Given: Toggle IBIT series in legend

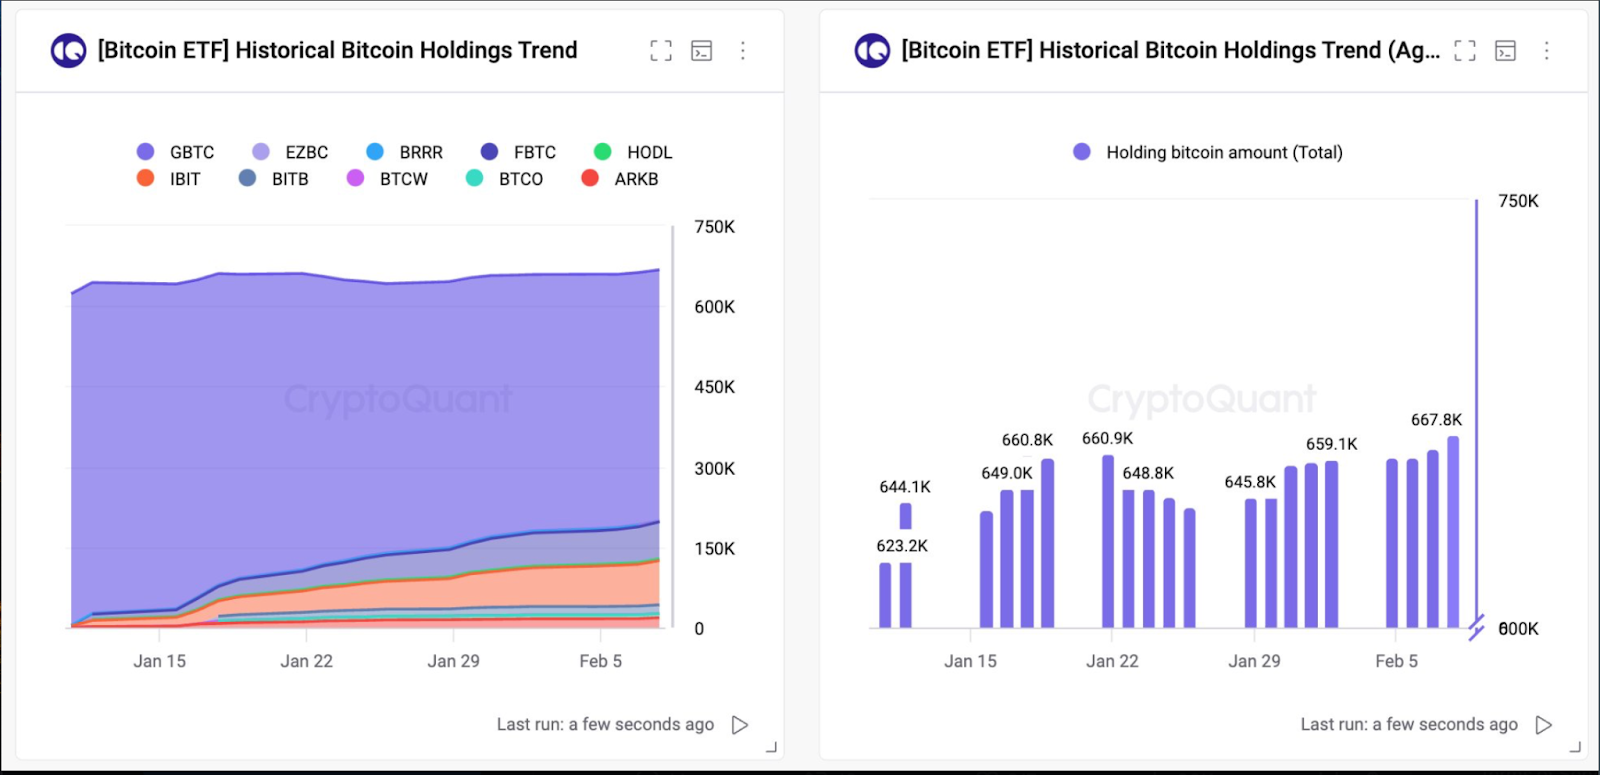Looking at the screenshot, I should pyautogui.click(x=169, y=179).
